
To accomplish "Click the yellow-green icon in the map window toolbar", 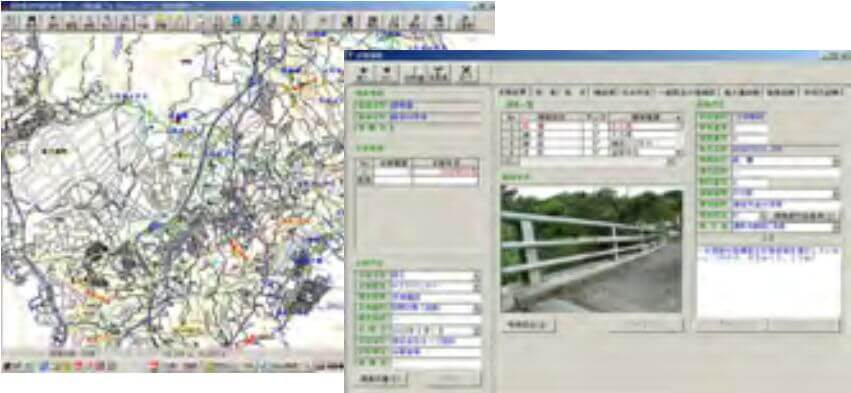I will coord(161,22).
